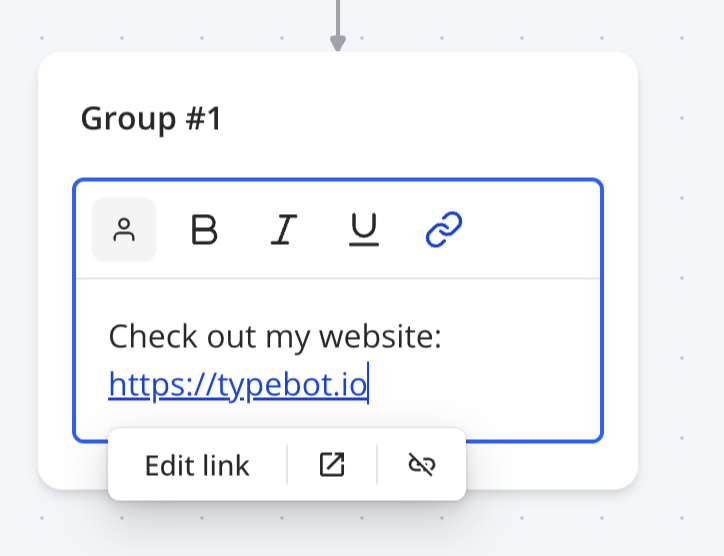Screen dimensions: 724x556
Task: Toggle underline formatting
Action: pos(364,230)
